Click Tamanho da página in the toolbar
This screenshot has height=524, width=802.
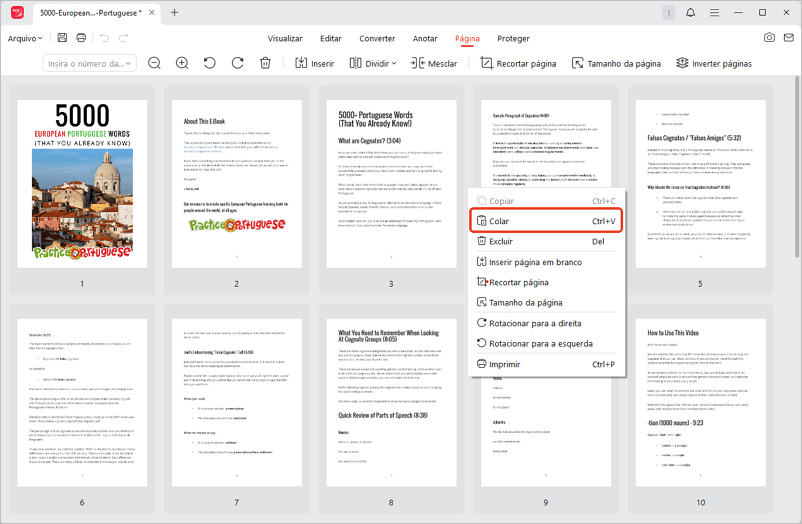(x=616, y=63)
